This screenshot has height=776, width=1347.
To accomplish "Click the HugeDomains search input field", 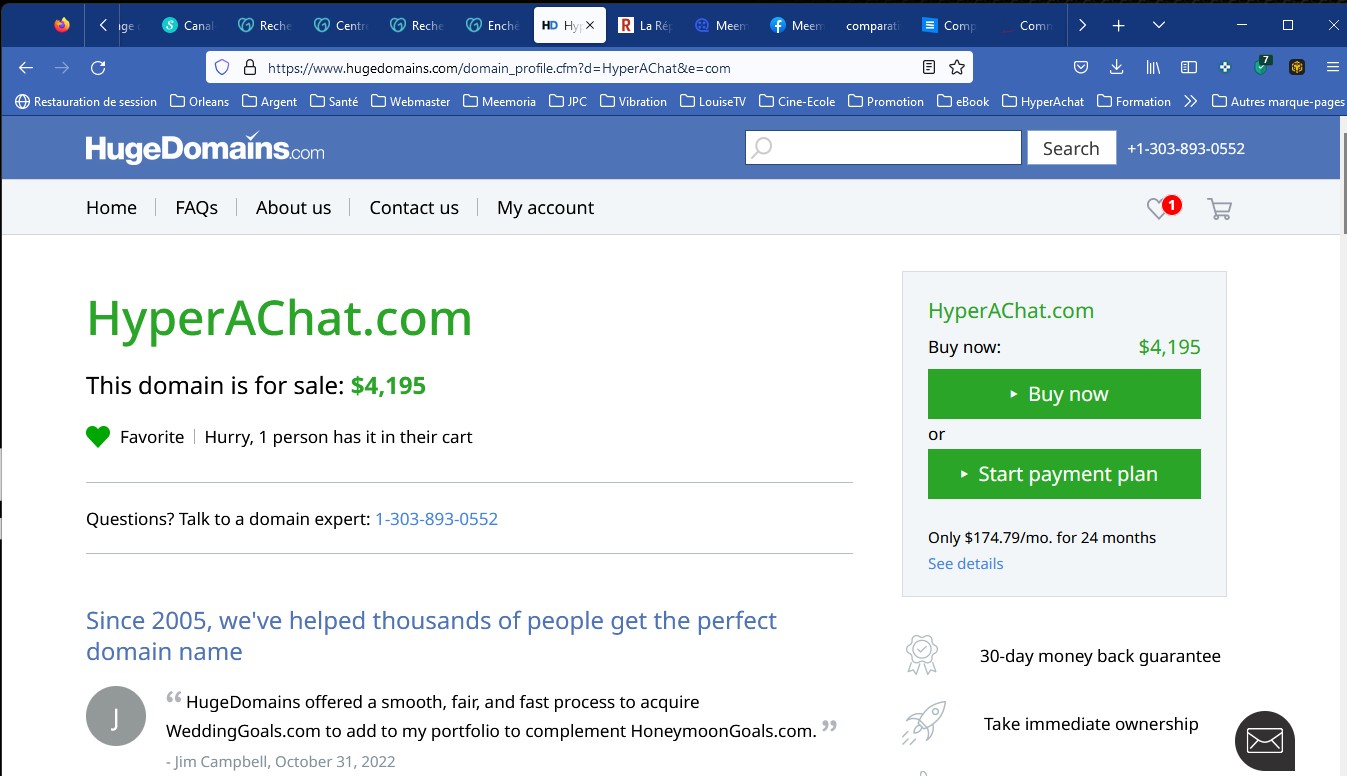I will (884, 148).
